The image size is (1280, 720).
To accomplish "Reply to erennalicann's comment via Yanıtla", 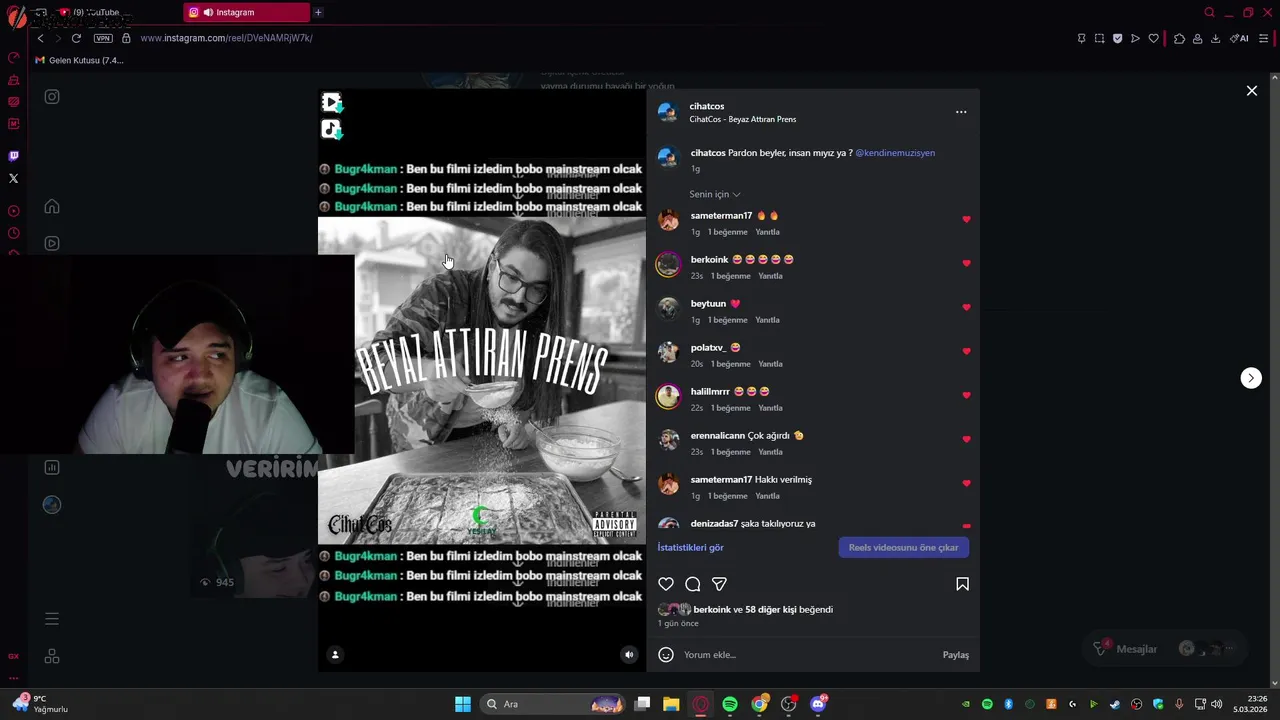I will pyautogui.click(x=770, y=452).
